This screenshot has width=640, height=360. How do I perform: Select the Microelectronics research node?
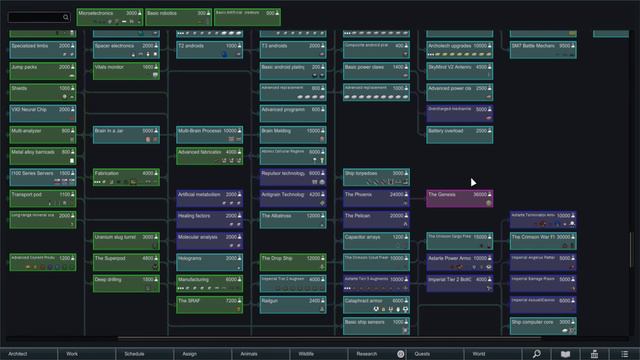click(110, 17)
